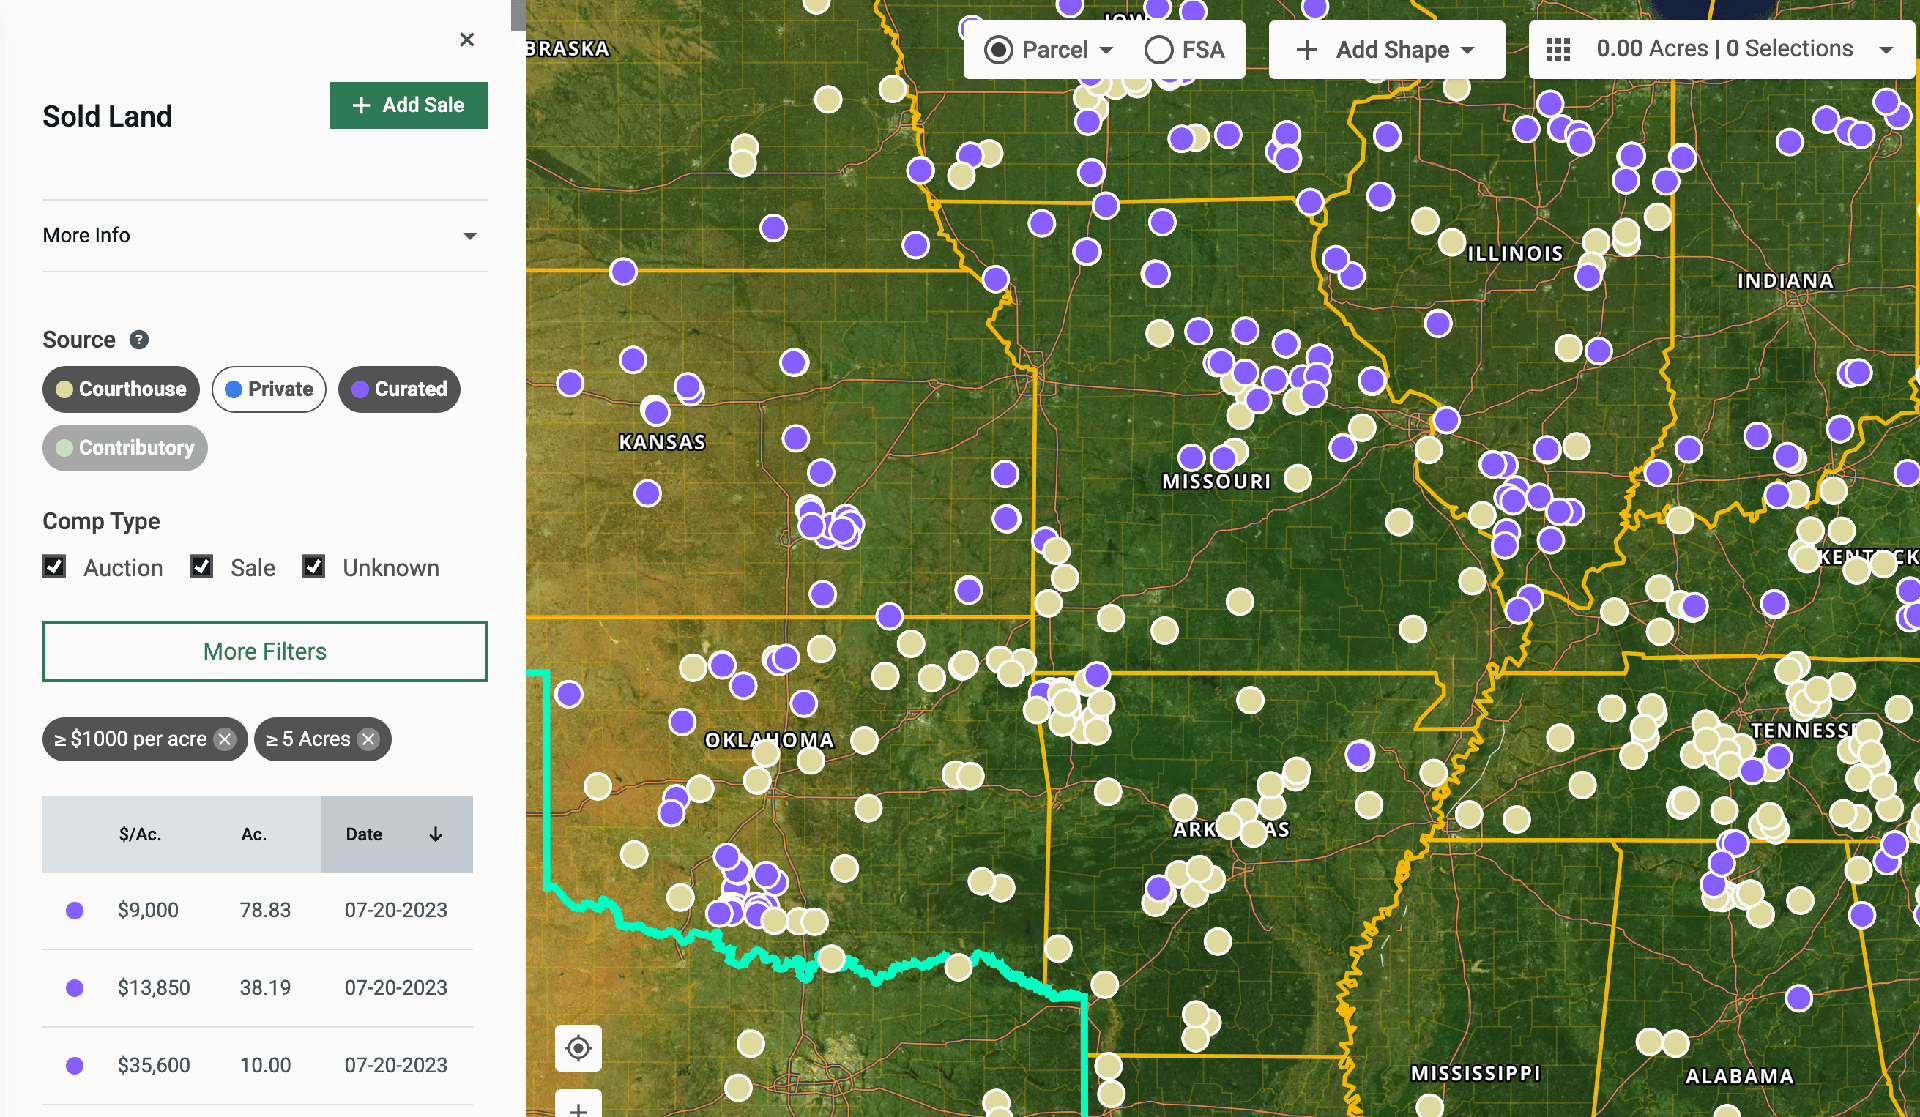The image size is (1920, 1117).
Task: Click the More Filters button
Action: (264, 651)
